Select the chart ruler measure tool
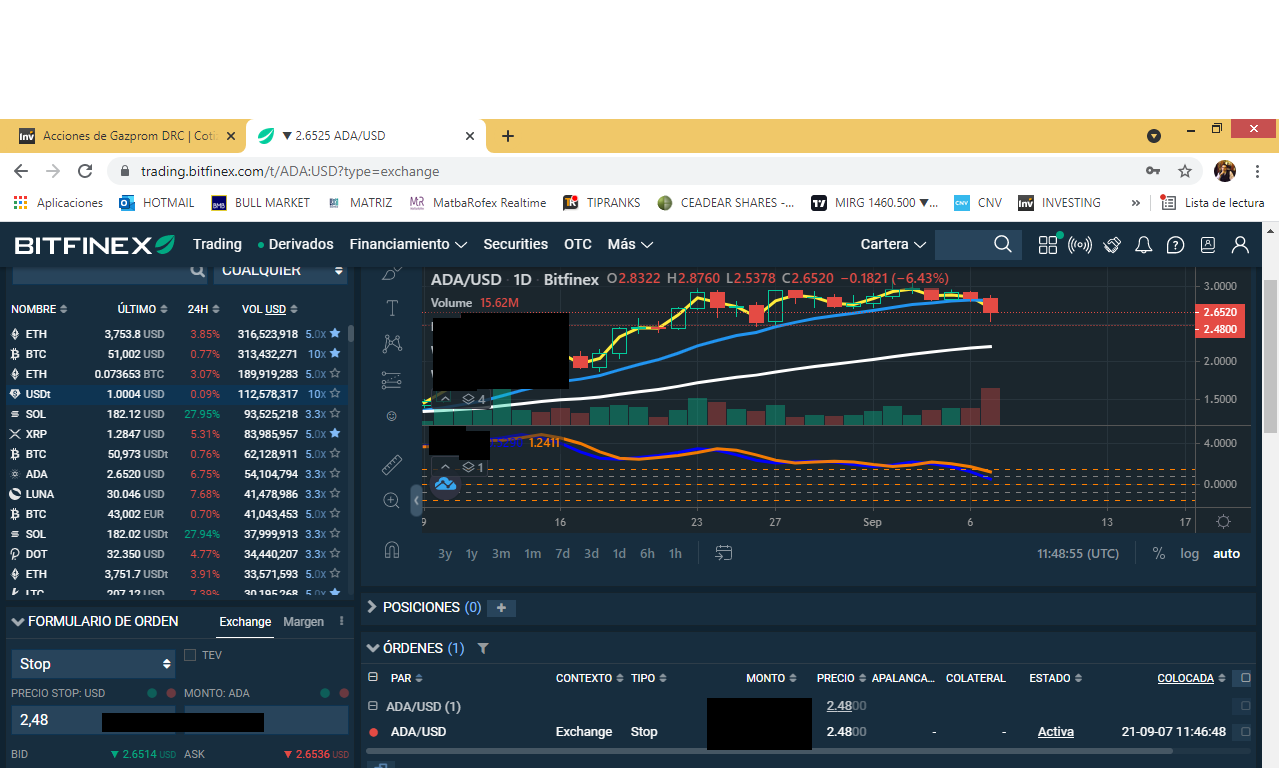 (392, 465)
